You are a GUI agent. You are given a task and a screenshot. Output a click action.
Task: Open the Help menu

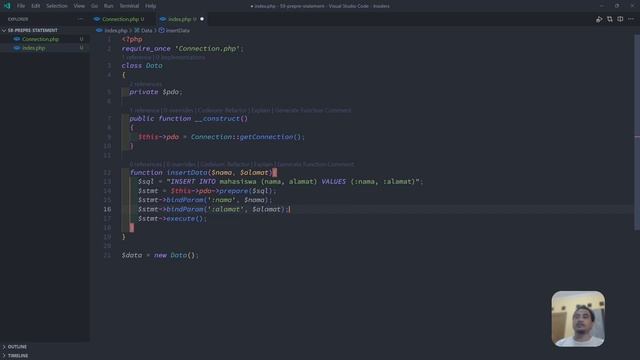click(x=151, y=6)
